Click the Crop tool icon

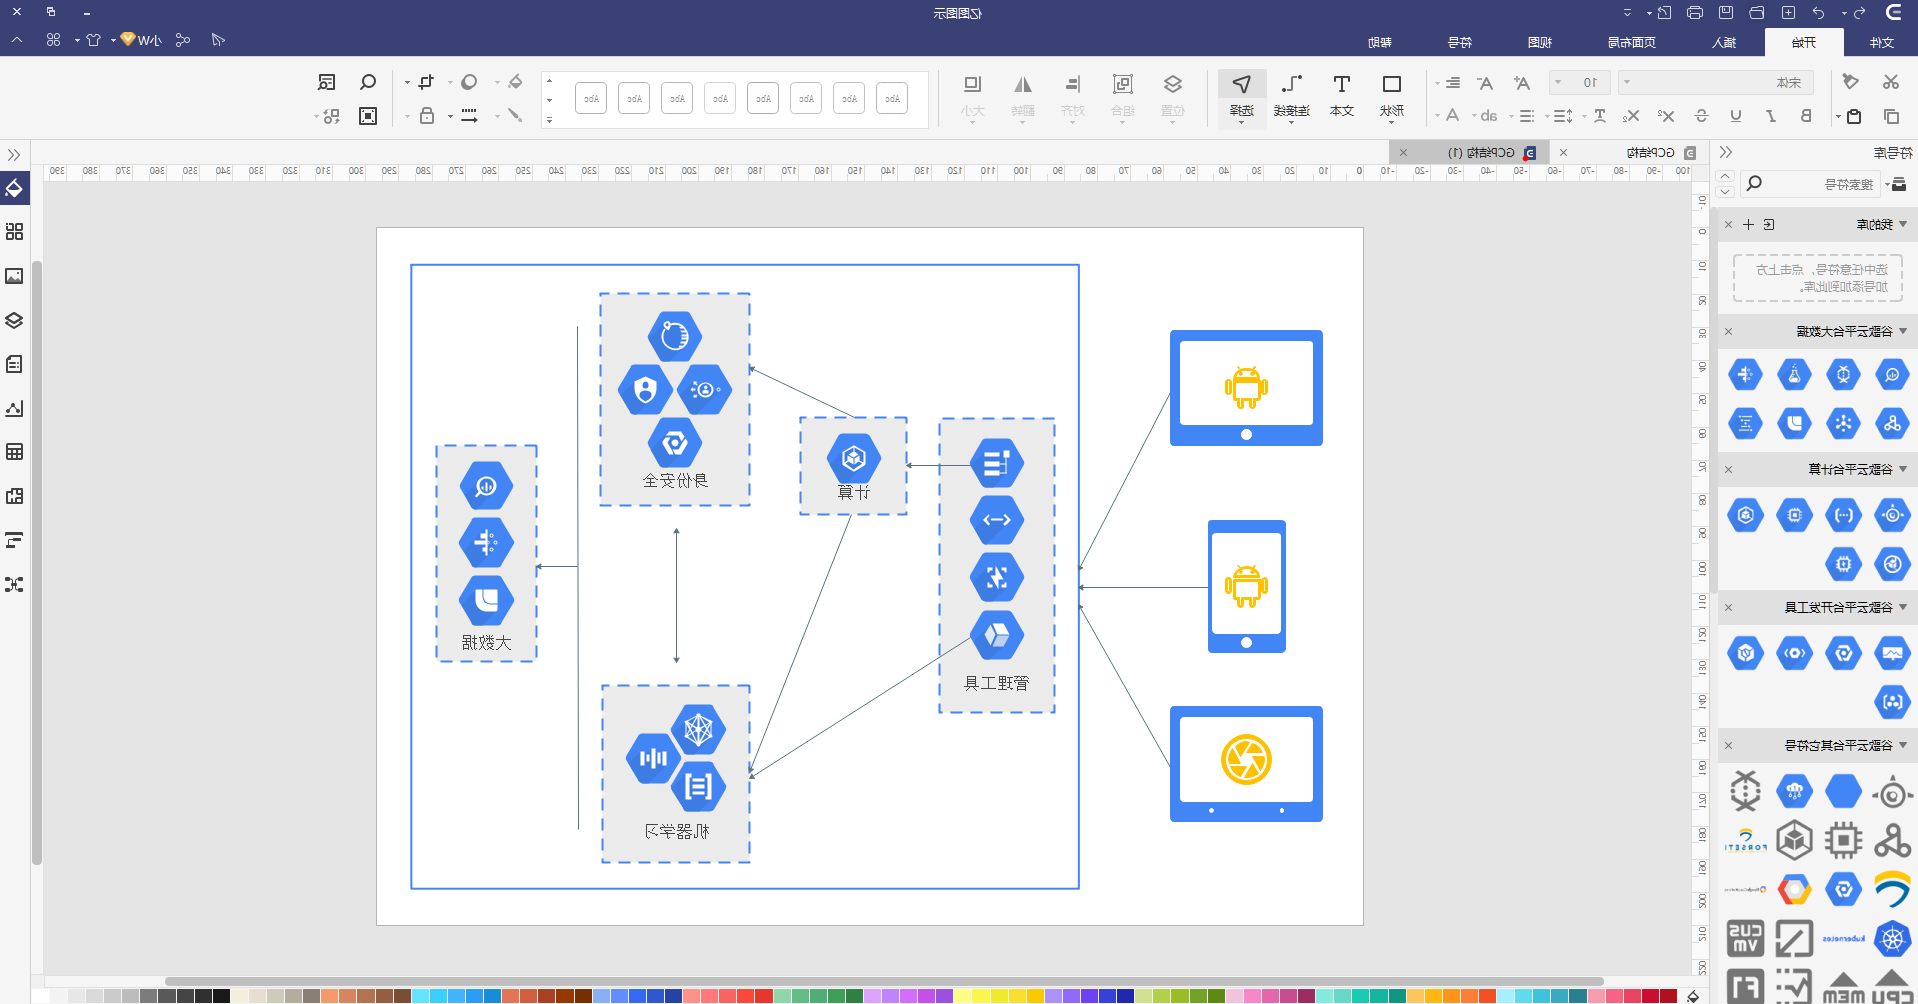(427, 82)
